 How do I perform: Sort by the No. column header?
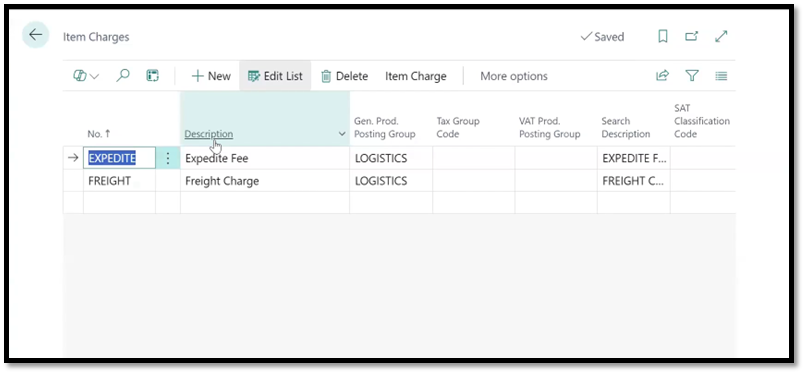[99, 134]
